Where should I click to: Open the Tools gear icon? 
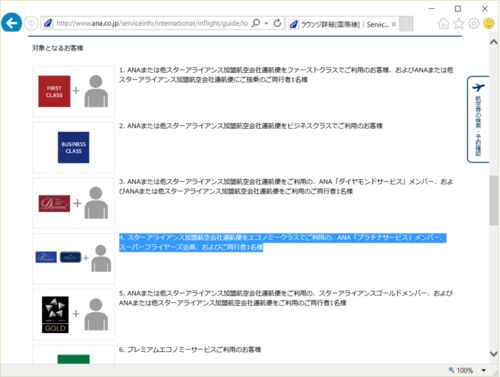pyautogui.click(x=474, y=23)
